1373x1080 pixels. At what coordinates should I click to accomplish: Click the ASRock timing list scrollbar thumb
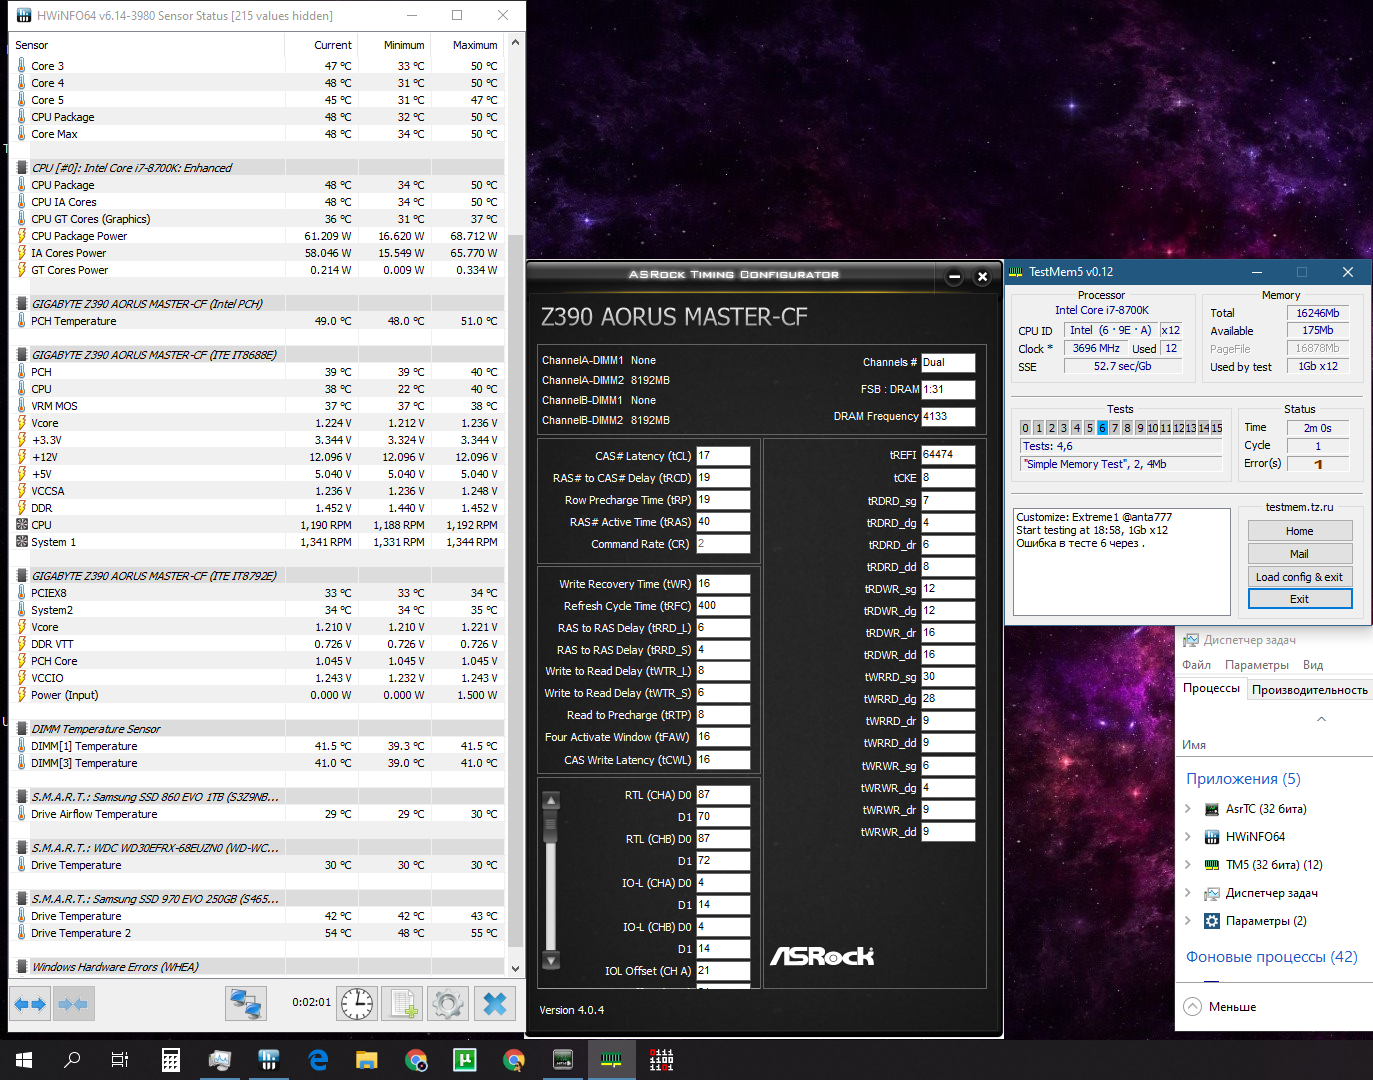[551, 826]
